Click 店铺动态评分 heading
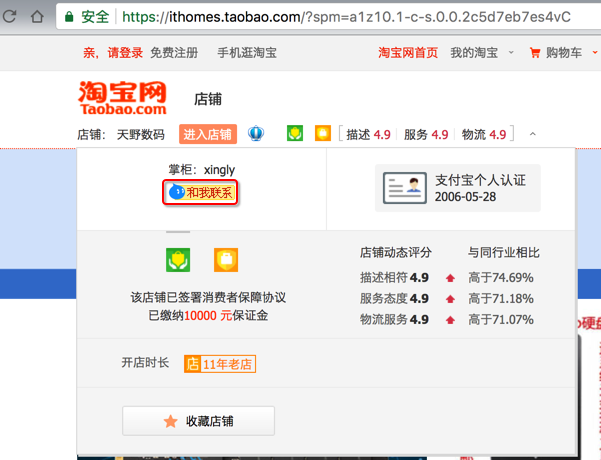Viewport: 601px width, 460px height. pyautogui.click(x=396, y=253)
